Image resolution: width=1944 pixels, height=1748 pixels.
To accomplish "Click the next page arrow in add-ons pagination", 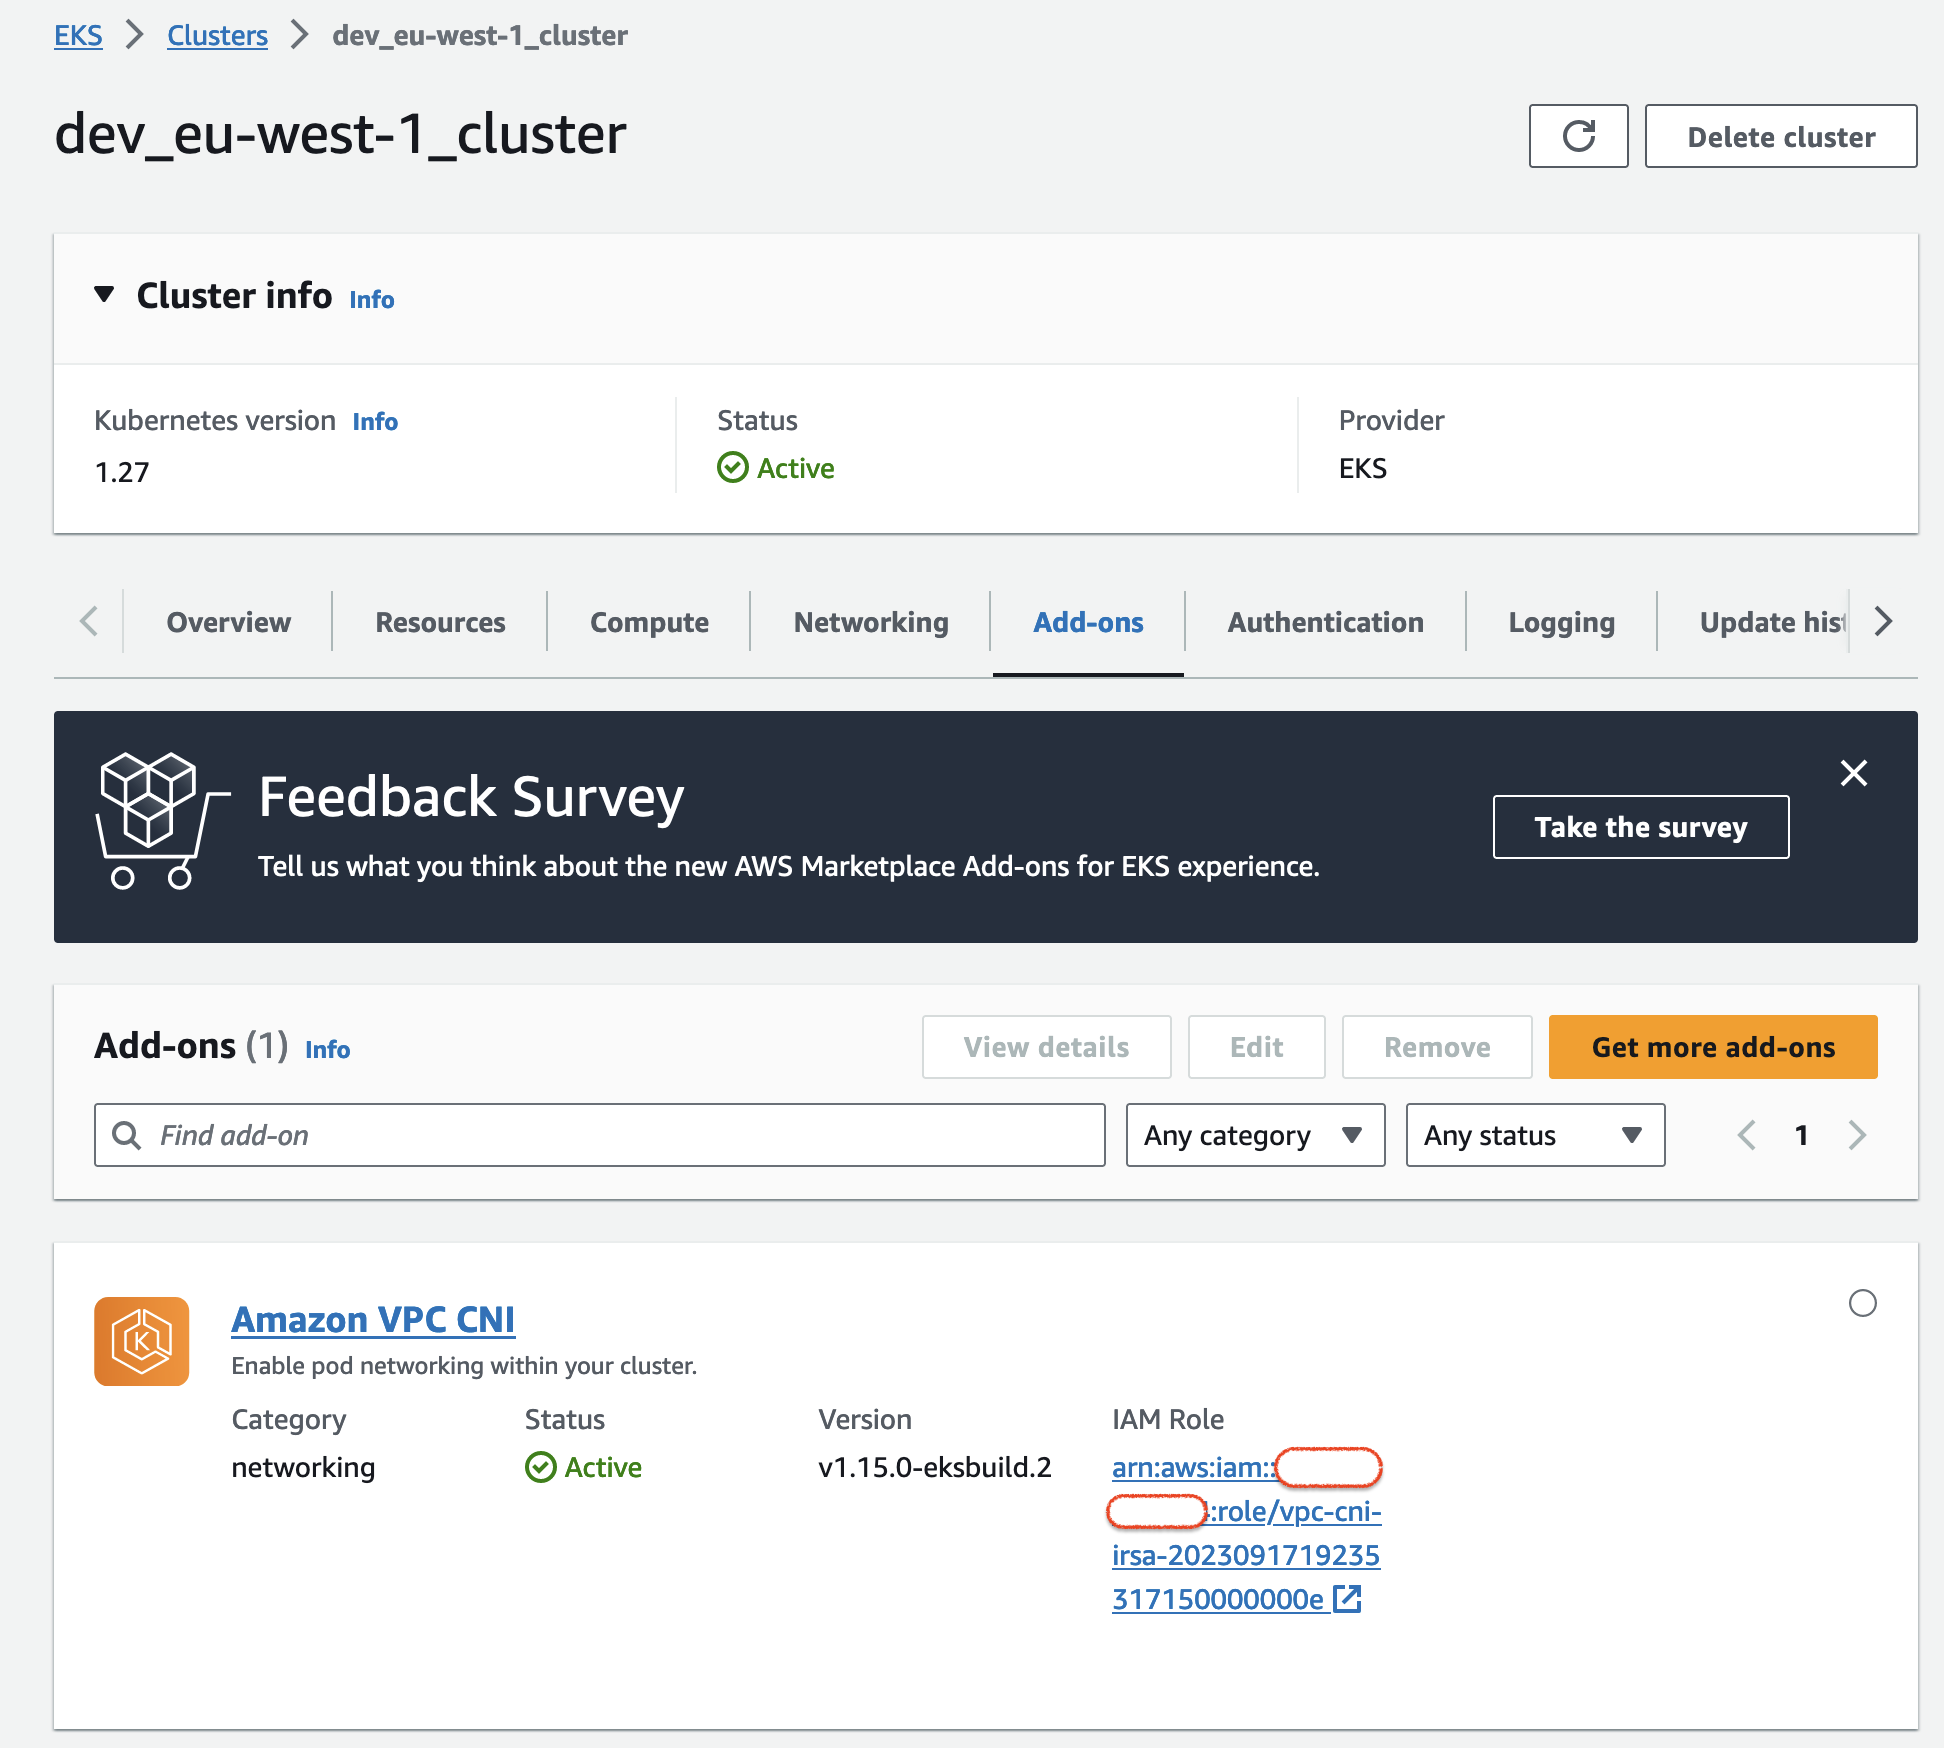I will 1857,1135.
